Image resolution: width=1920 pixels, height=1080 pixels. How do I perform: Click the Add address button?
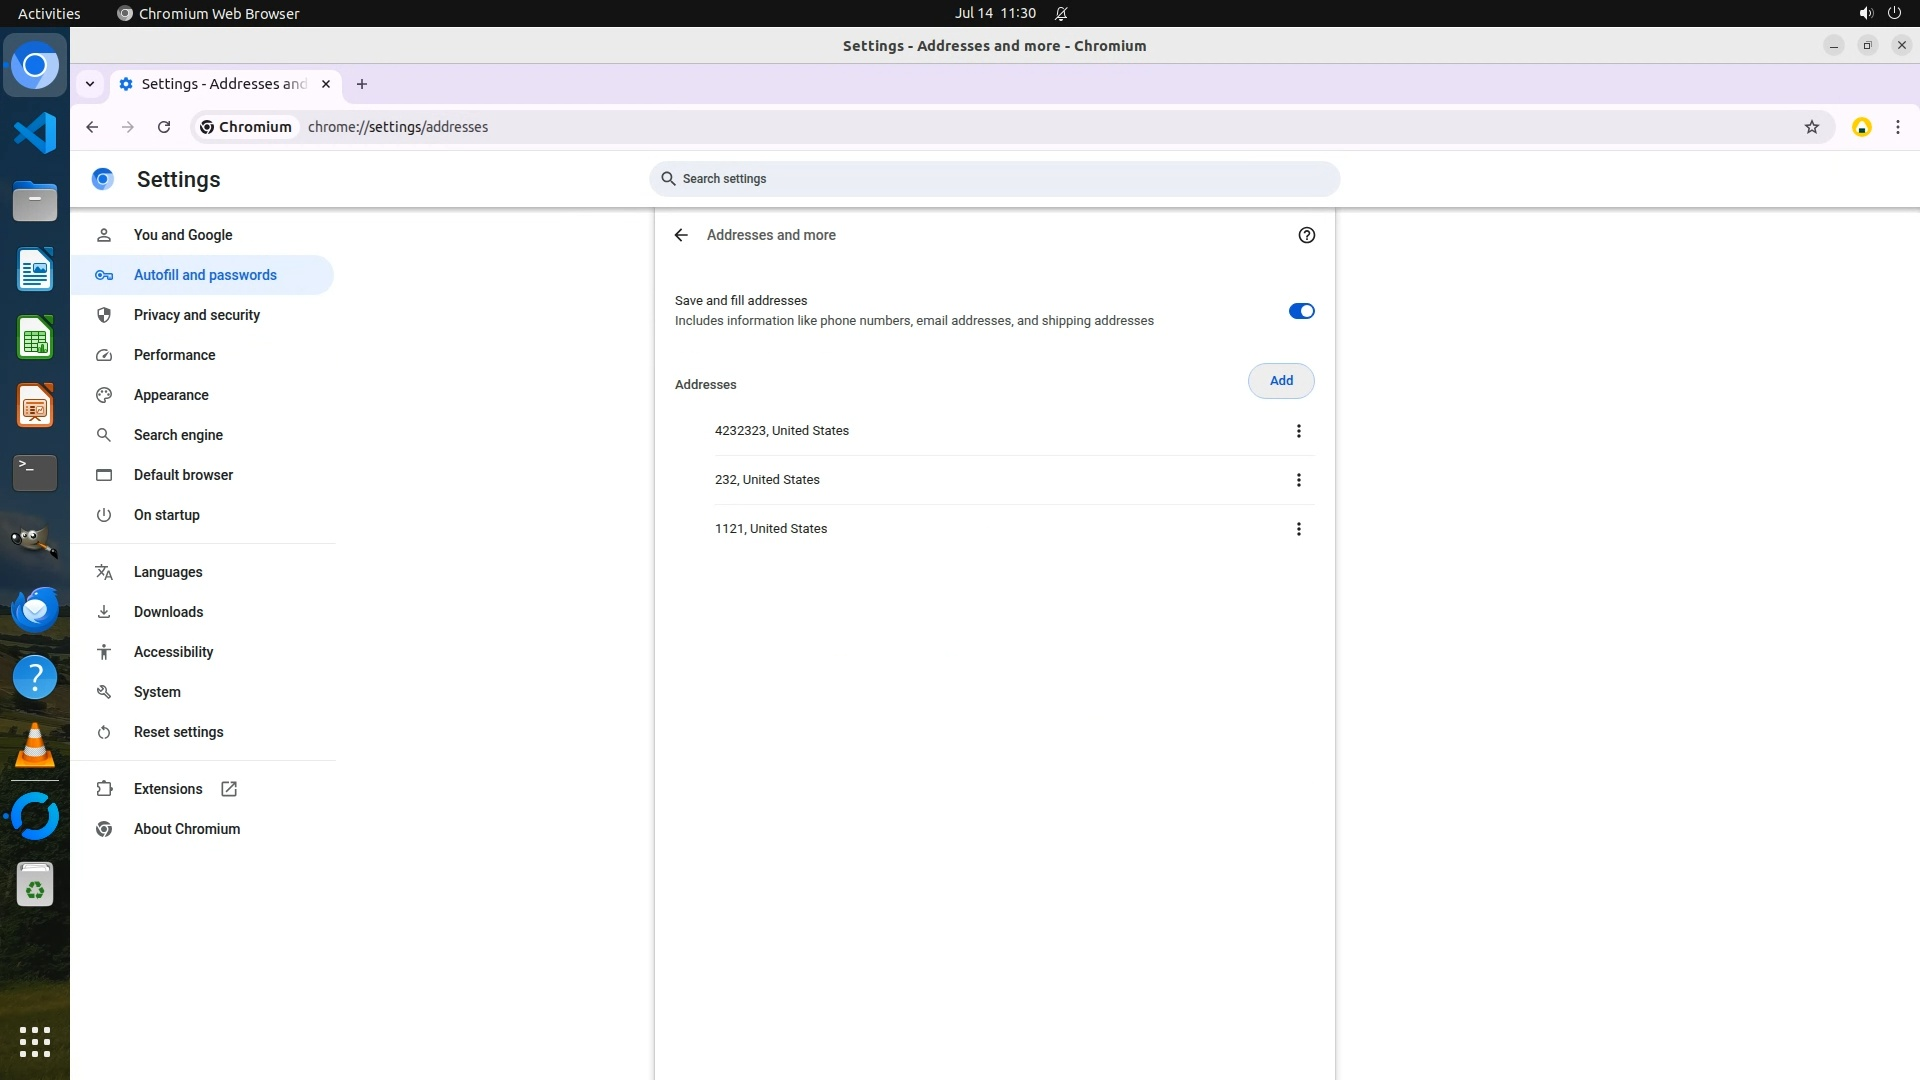click(x=1280, y=381)
